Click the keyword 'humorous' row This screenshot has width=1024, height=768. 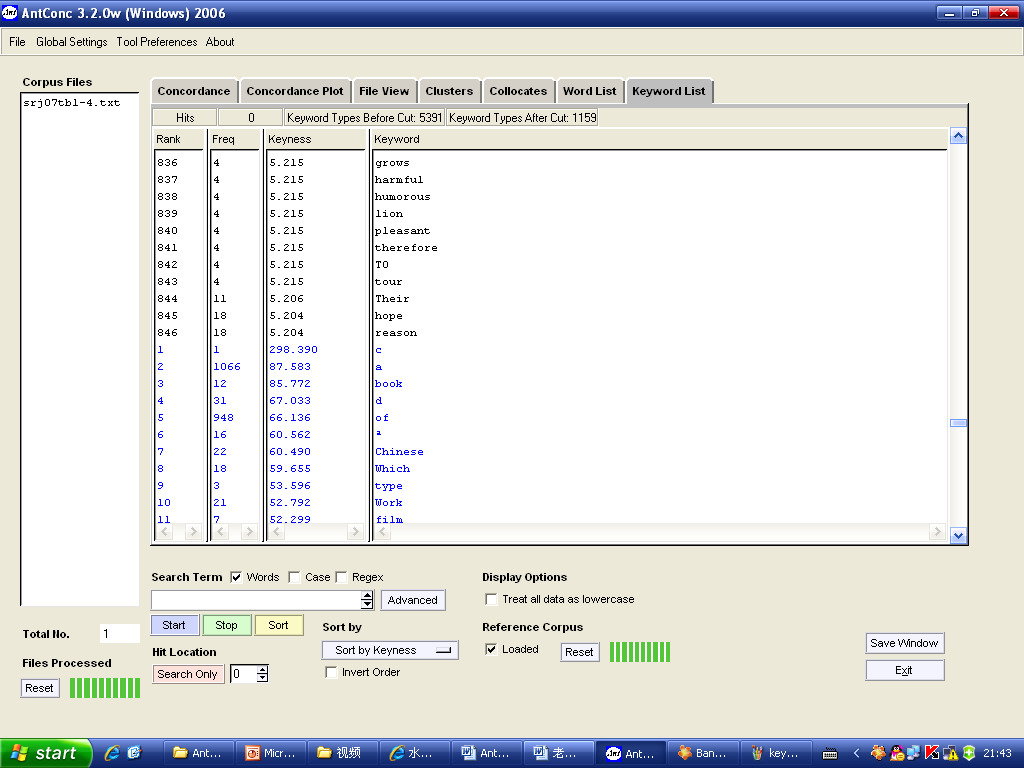[x=402, y=197]
